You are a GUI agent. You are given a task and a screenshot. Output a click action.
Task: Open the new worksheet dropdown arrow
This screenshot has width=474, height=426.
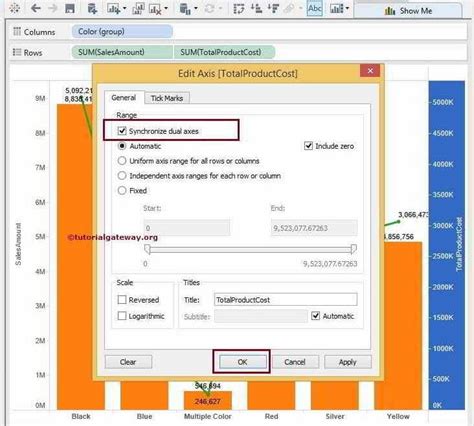coord(124,8)
